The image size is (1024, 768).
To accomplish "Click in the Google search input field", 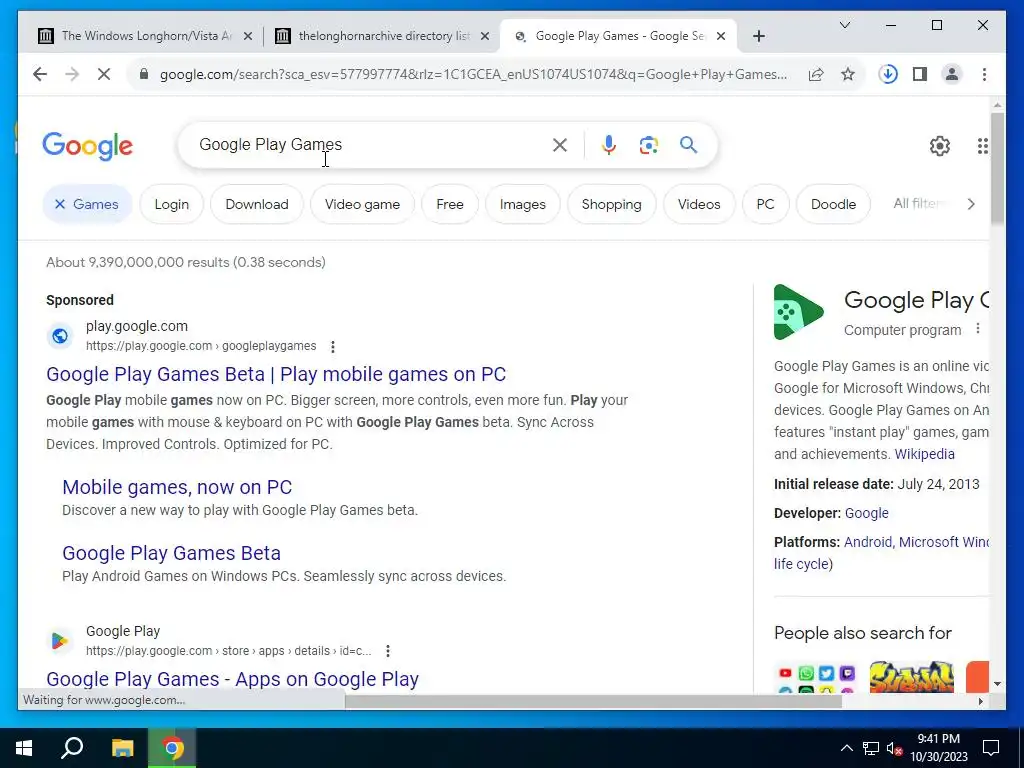I will [366, 144].
